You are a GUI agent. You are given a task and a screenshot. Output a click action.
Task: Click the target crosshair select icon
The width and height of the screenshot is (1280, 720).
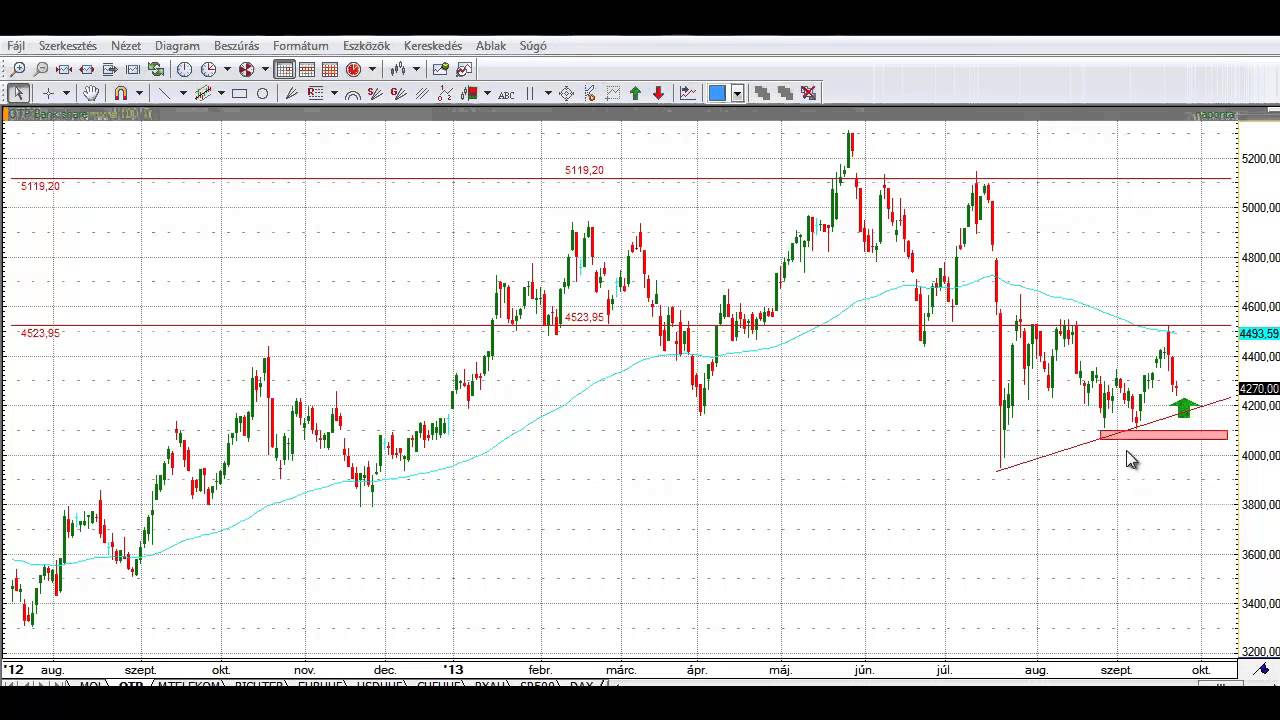pos(566,93)
